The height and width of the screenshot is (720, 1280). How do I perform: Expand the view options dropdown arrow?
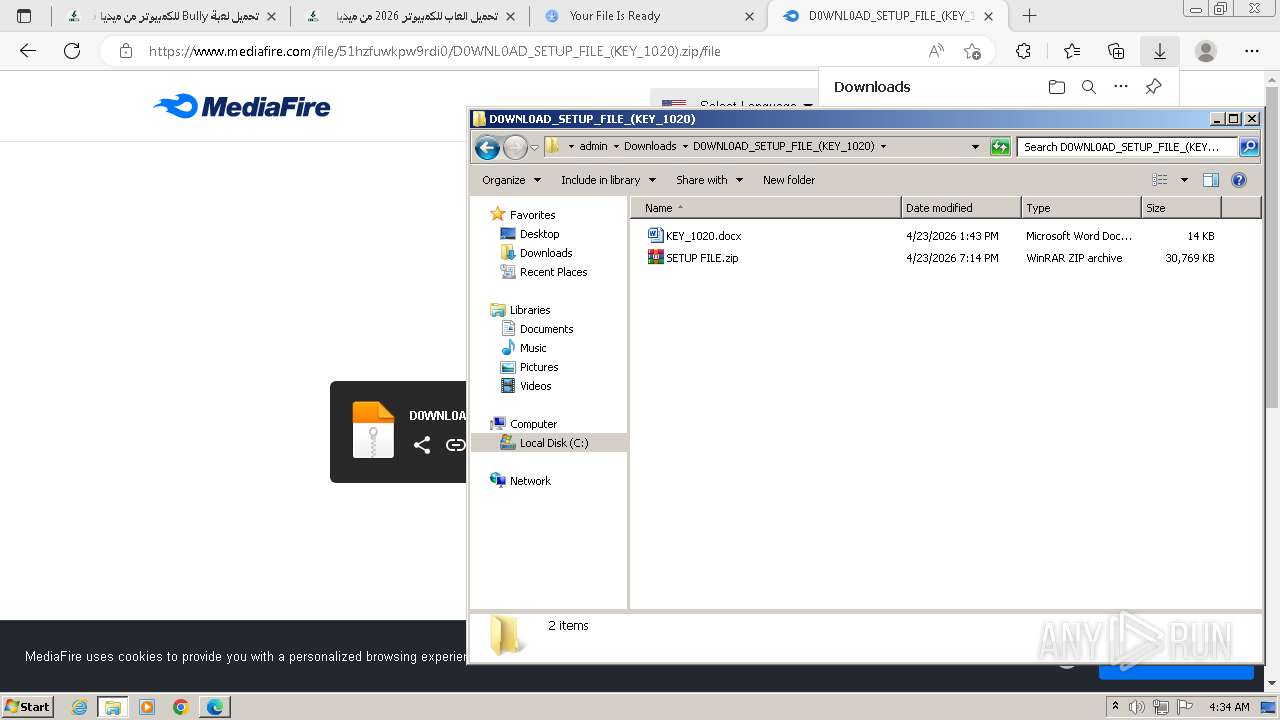[x=1184, y=180]
